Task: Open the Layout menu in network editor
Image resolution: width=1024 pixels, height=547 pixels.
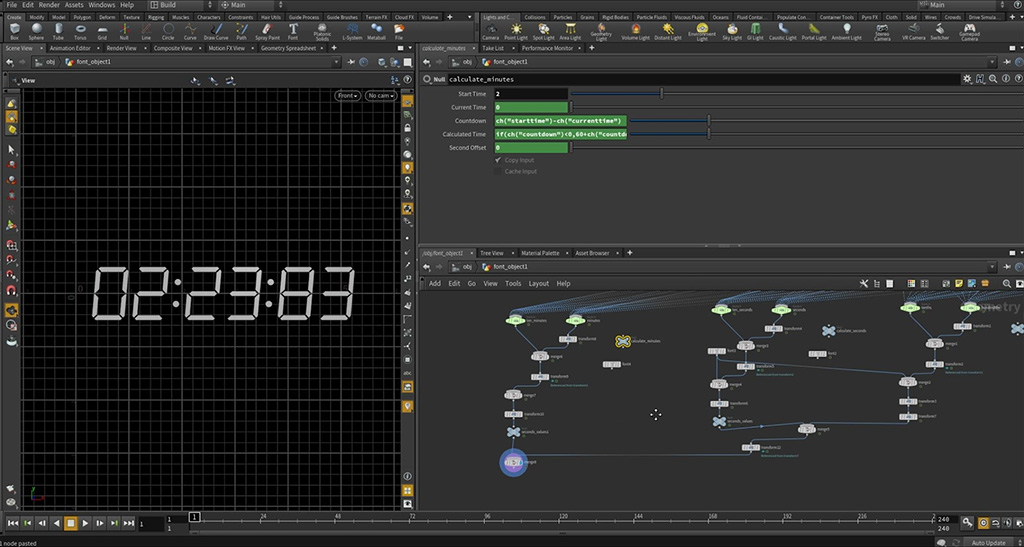Action: tap(538, 283)
